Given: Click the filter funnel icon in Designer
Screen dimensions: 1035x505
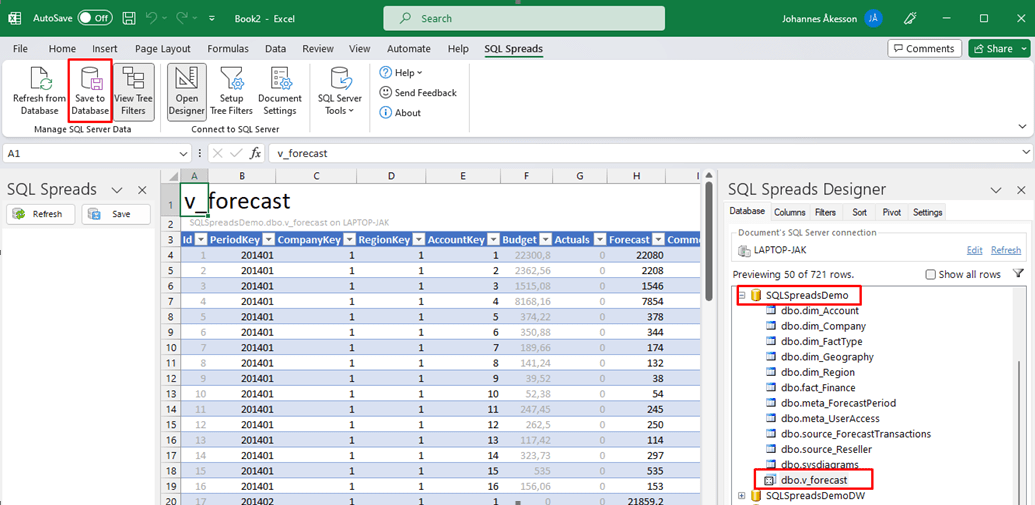Looking at the screenshot, I should point(1018,274).
